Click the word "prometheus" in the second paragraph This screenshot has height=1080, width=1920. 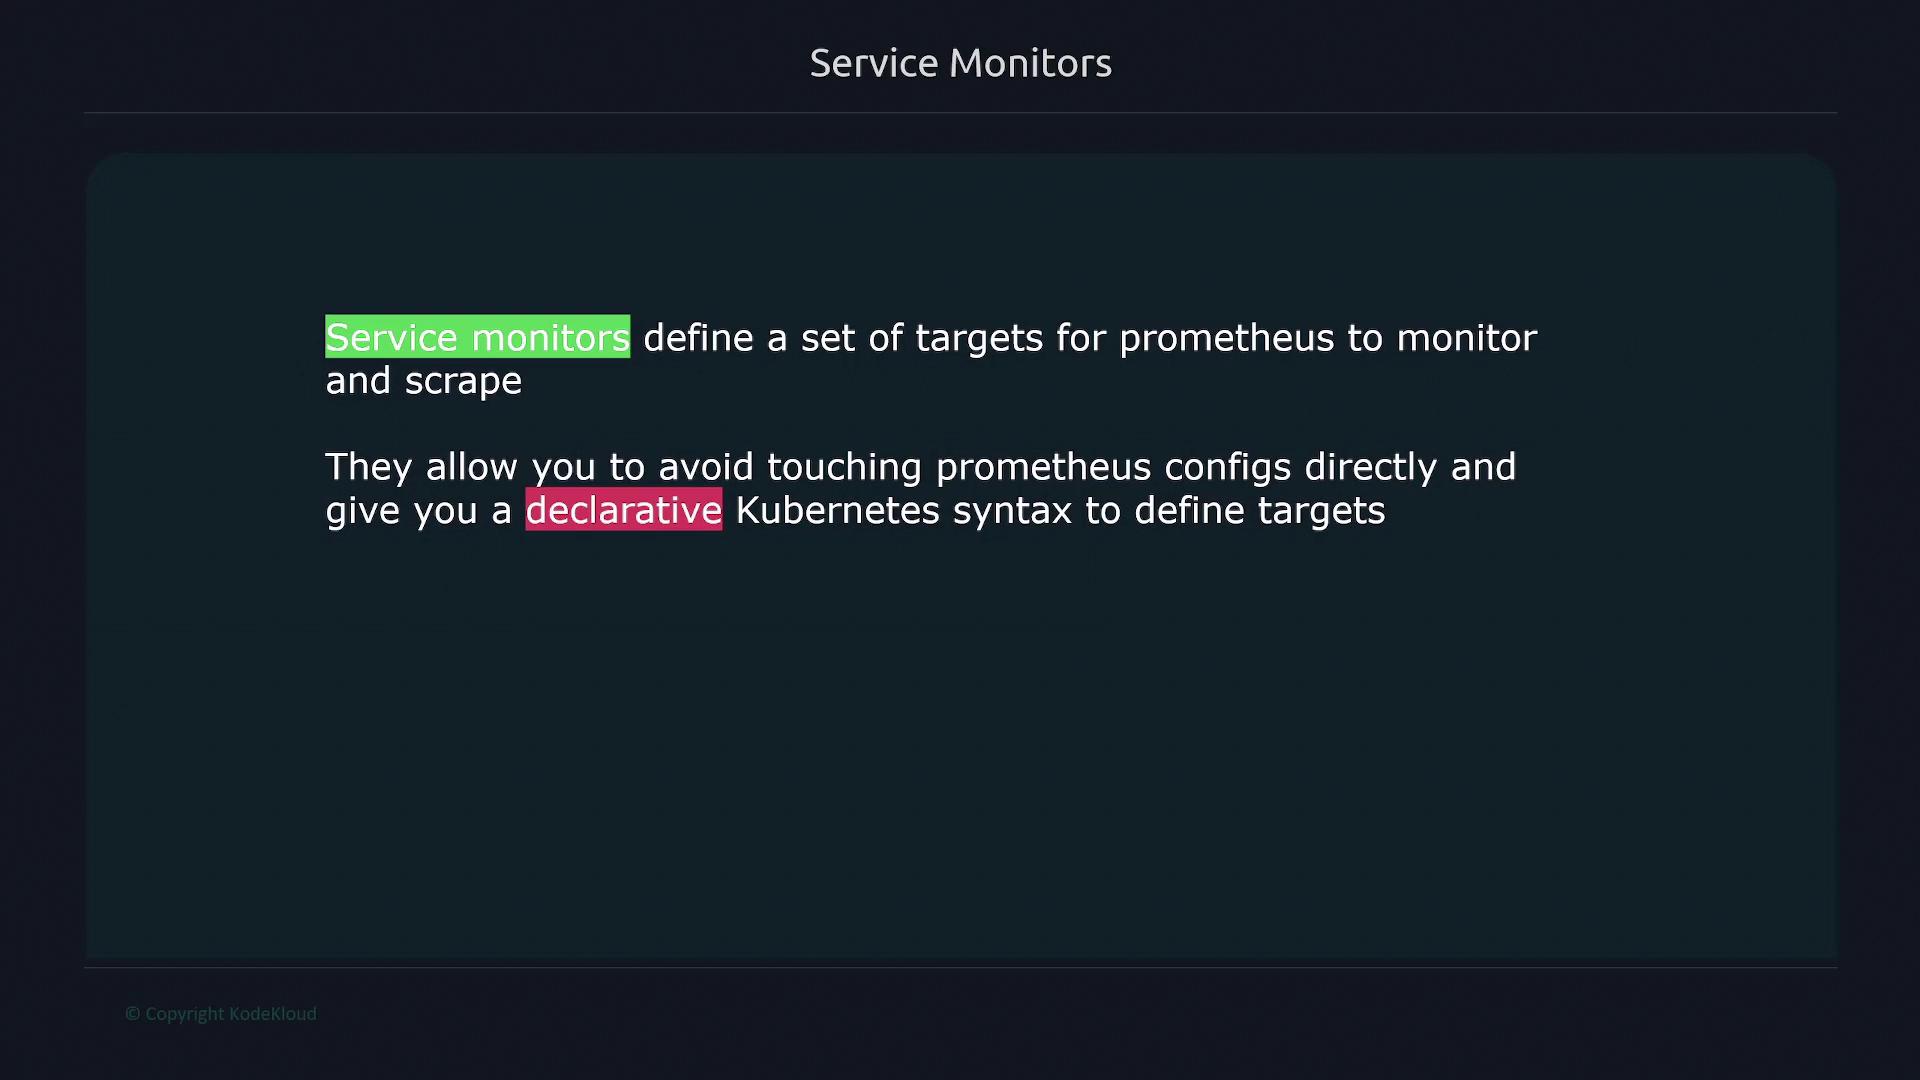1043,467
